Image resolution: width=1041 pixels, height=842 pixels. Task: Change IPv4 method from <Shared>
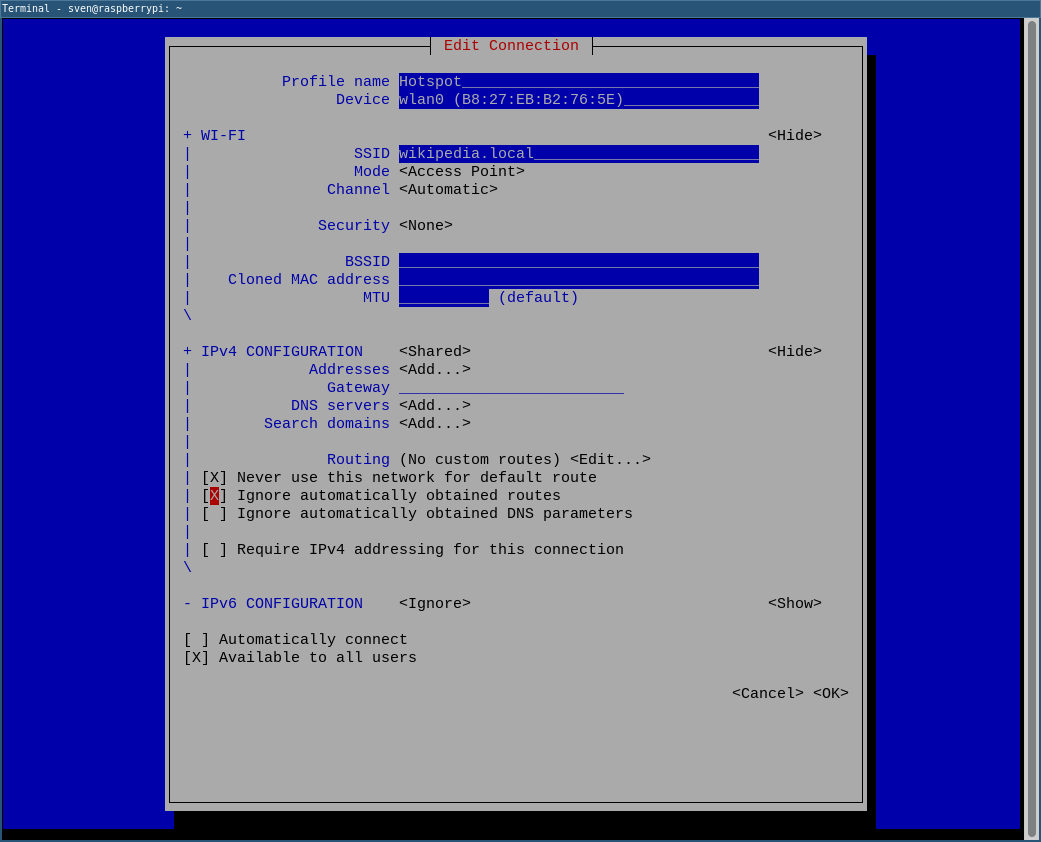click(434, 352)
